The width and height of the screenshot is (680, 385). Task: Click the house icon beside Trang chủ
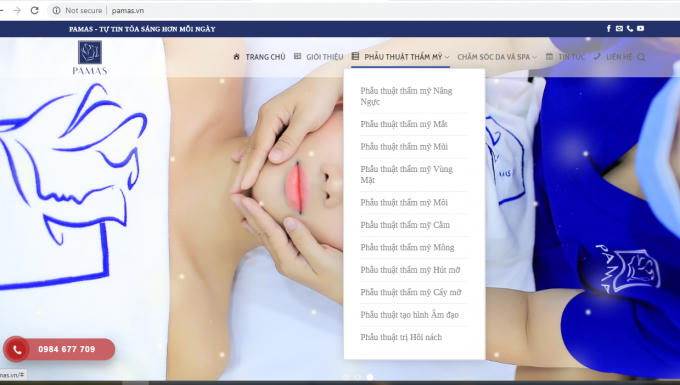point(237,57)
